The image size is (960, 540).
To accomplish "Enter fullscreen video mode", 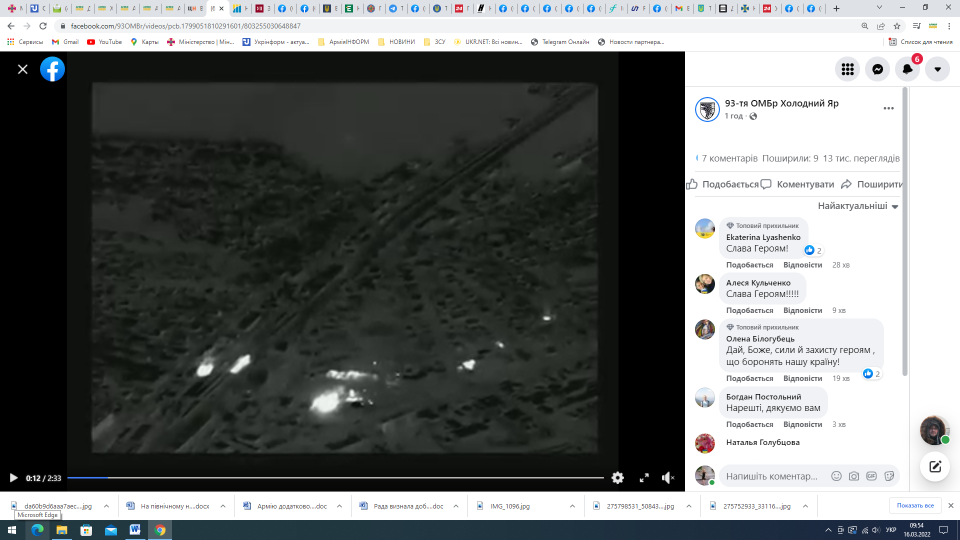I will (x=644, y=478).
